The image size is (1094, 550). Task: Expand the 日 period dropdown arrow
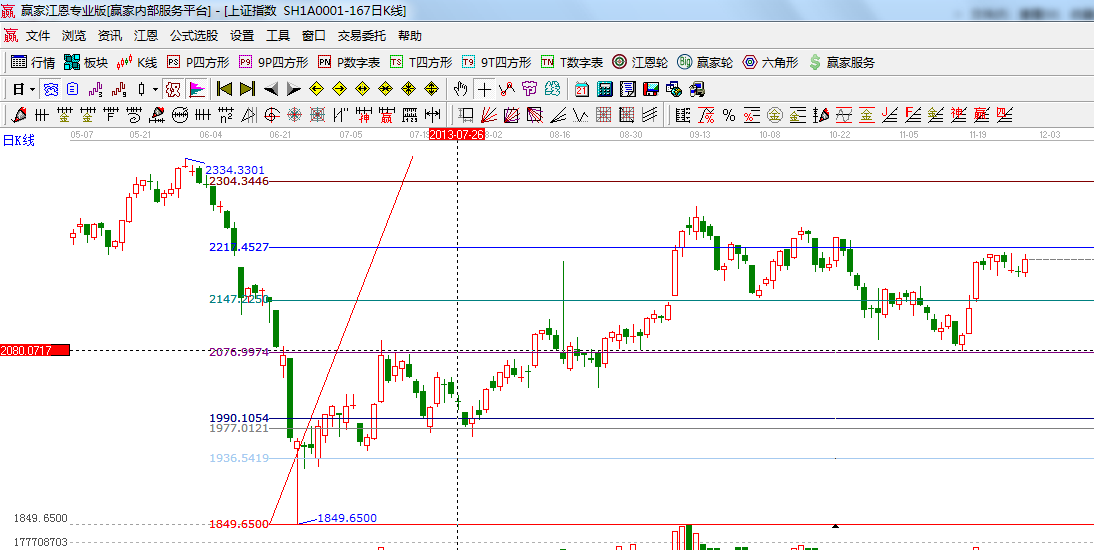tap(32, 89)
